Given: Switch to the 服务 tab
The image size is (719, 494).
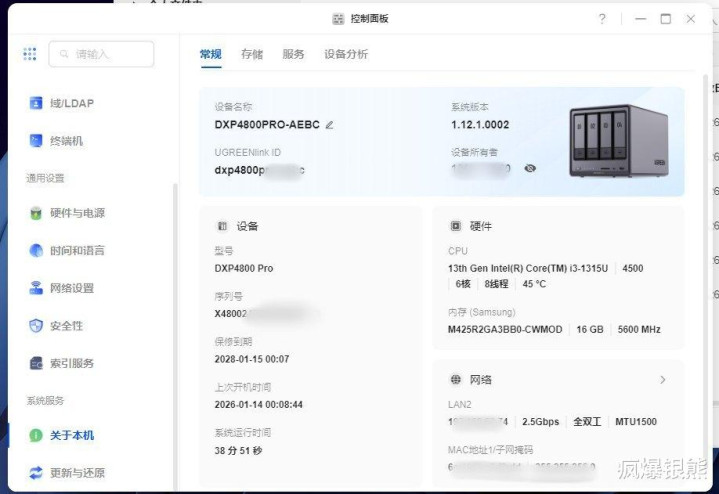Looking at the screenshot, I should tap(293, 54).
